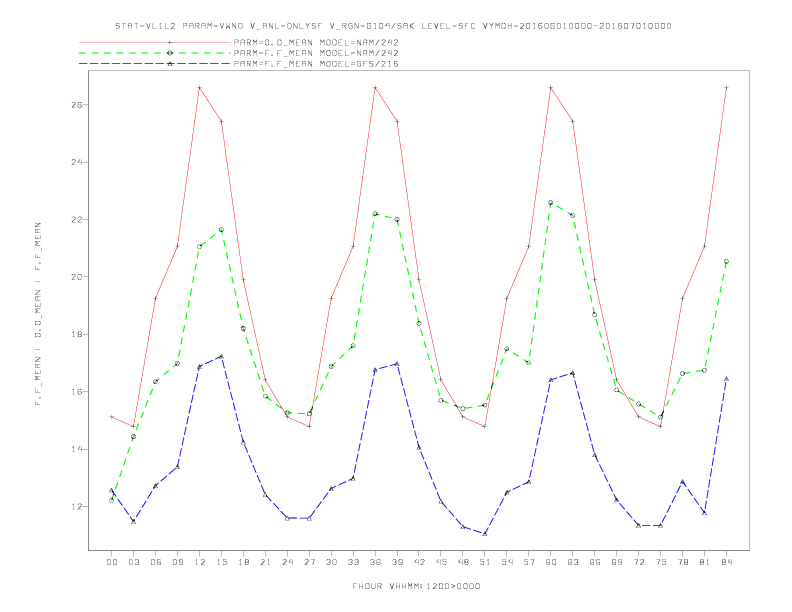Screen dimensions: 792x612
Task: Click y-axis tick value 12
Action: click(78, 506)
